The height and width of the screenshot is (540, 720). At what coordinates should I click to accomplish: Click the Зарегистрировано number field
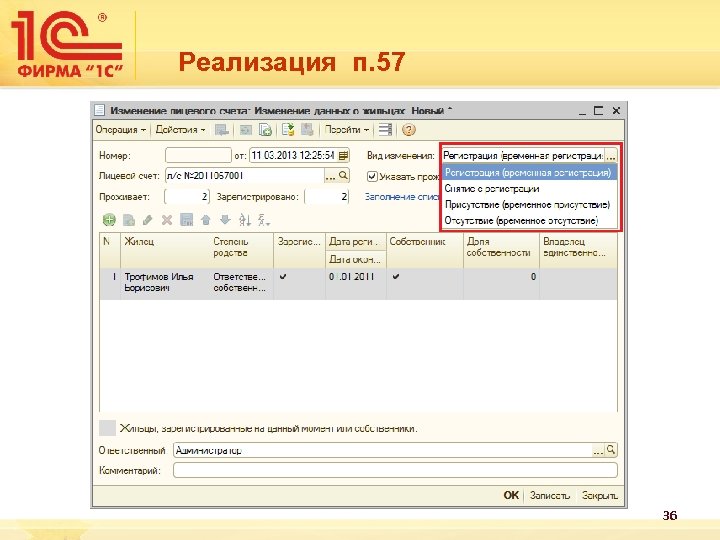(x=326, y=197)
